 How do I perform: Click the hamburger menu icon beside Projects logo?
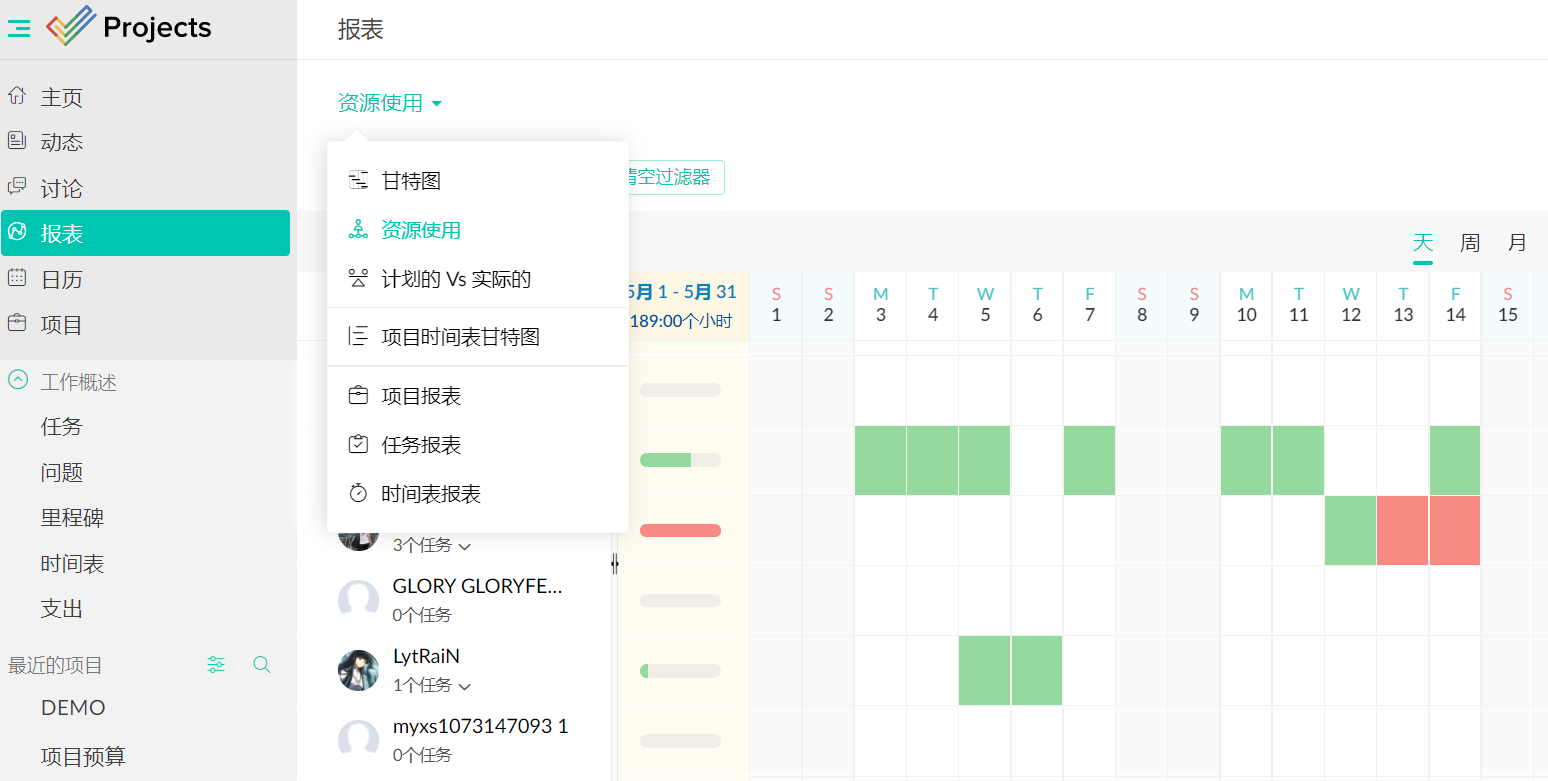point(19,29)
